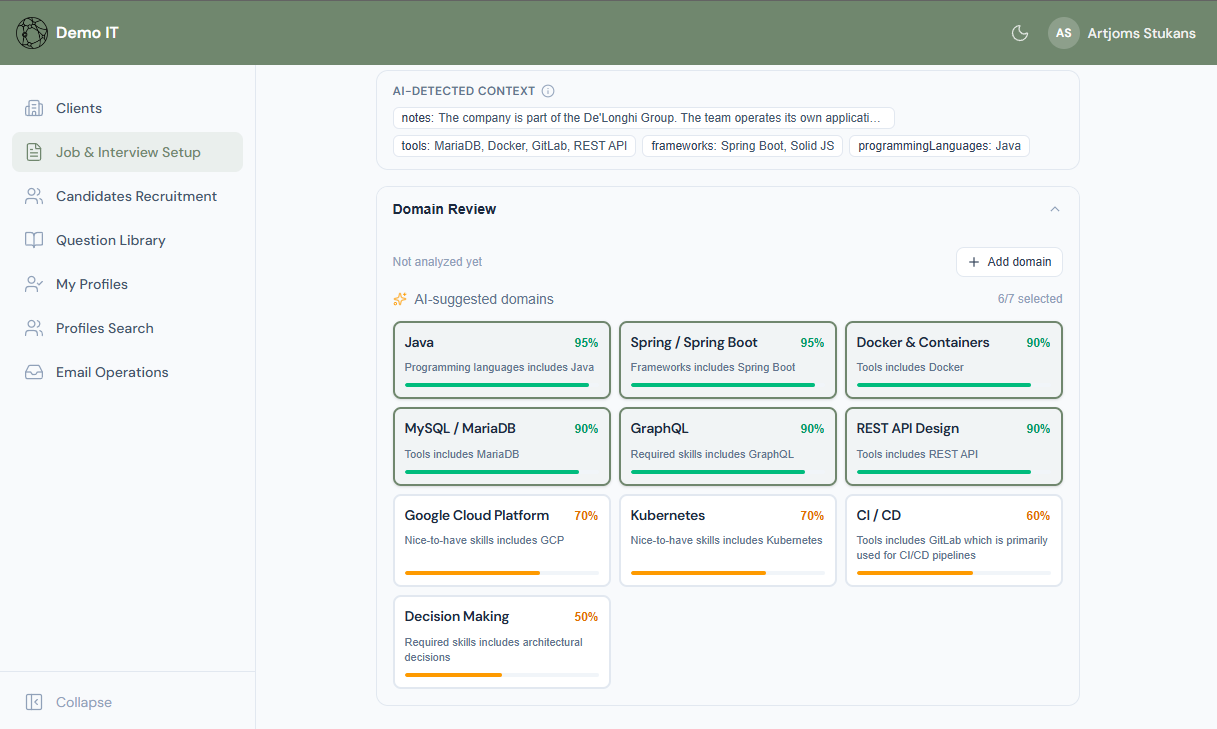Click the Demo IT title text

click(87, 33)
